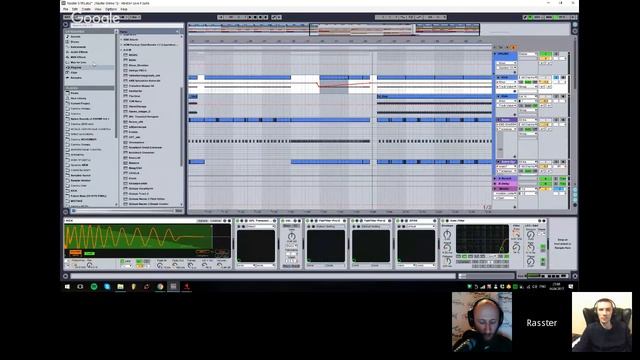Open the File menu

(x=65, y=9)
